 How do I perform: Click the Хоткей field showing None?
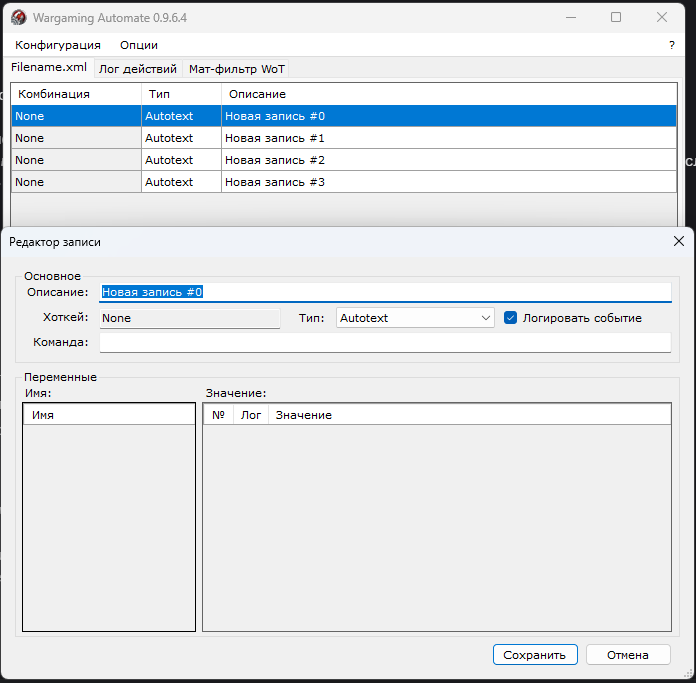[x=190, y=318]
